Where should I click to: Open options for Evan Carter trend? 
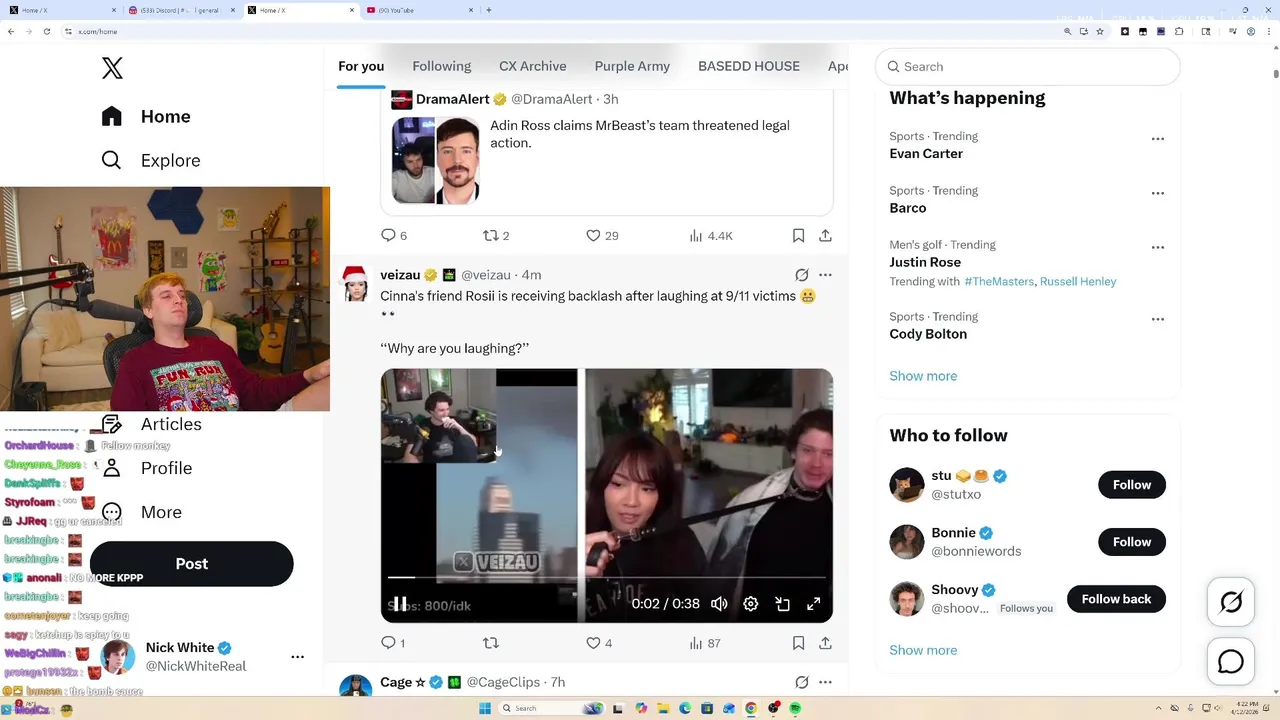[x=1158, y=139]
